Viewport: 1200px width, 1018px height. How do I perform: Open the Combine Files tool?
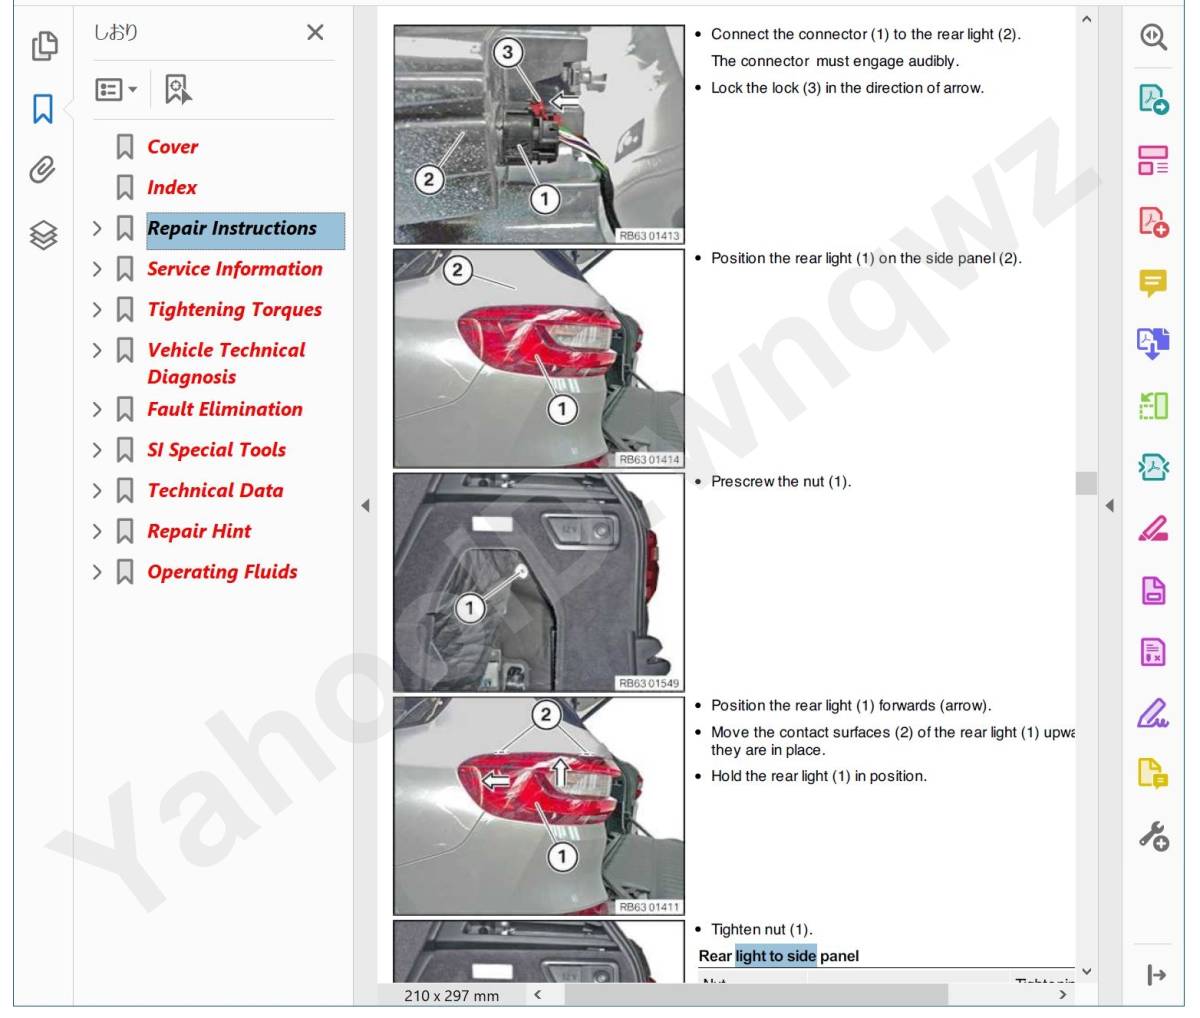(1153, 344)
